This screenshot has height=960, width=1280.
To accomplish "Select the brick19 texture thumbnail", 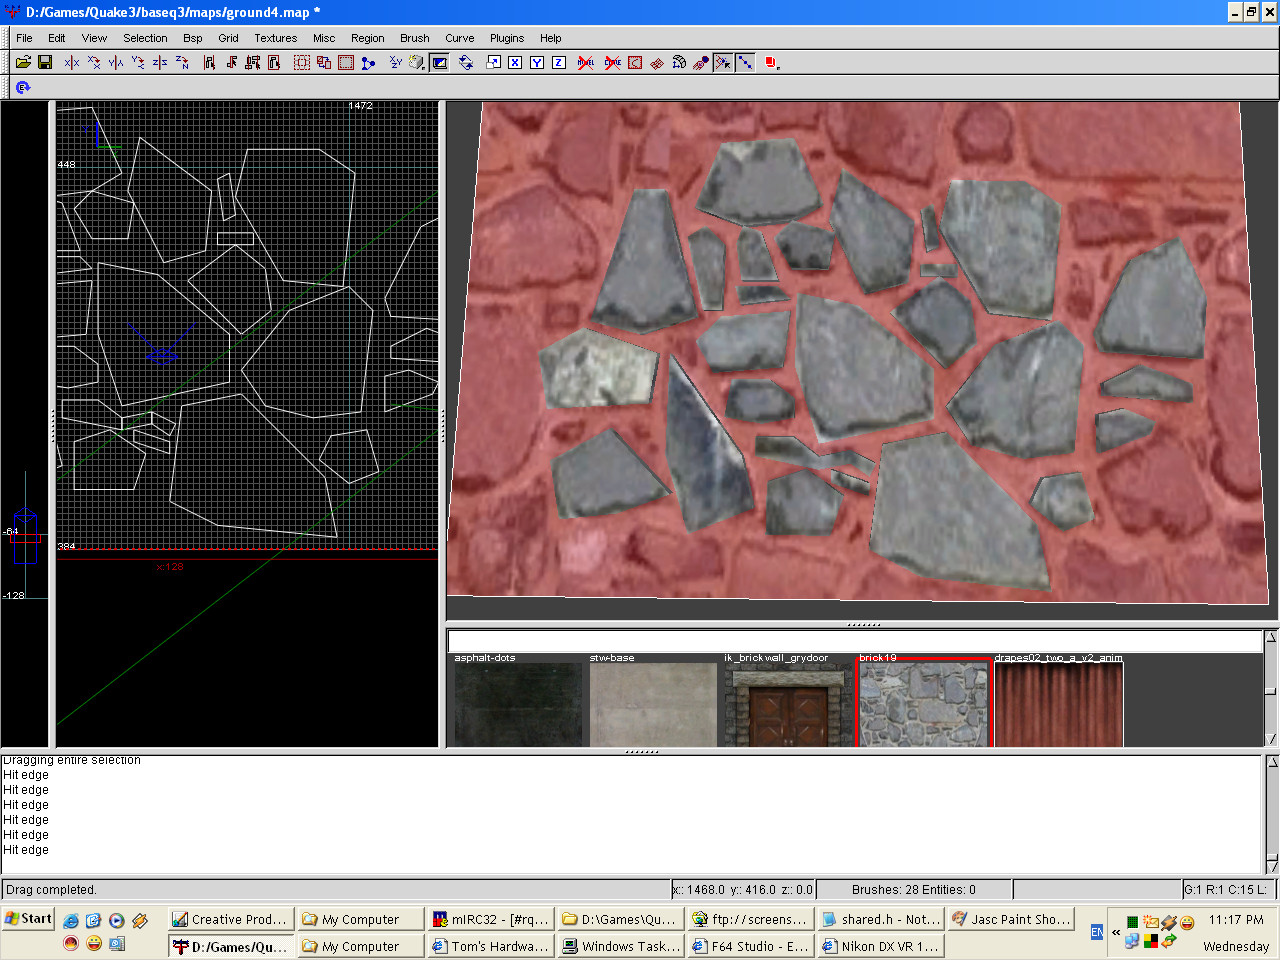I will click(x=923, y=704).
